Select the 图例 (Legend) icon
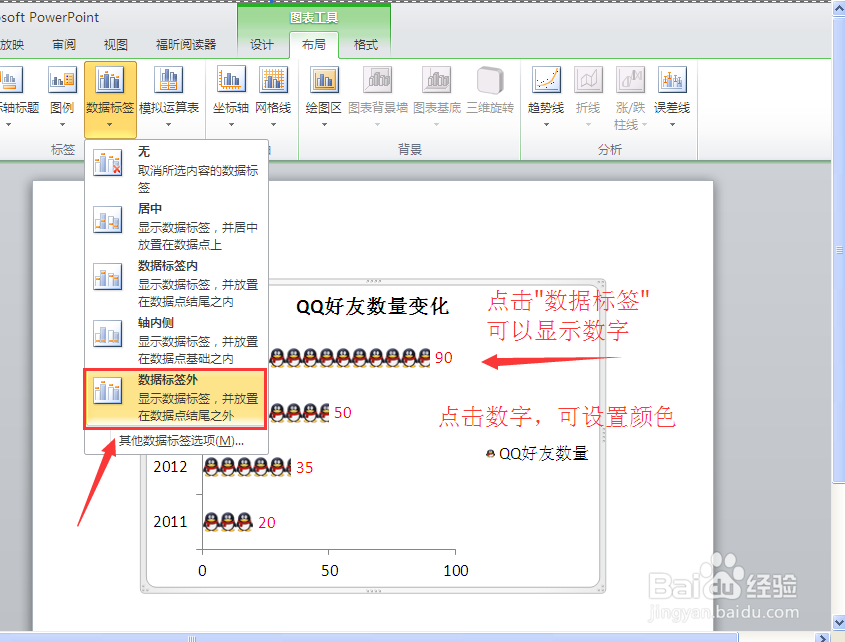Viewport: 845px width, 642px height. [x=62, y=85]
